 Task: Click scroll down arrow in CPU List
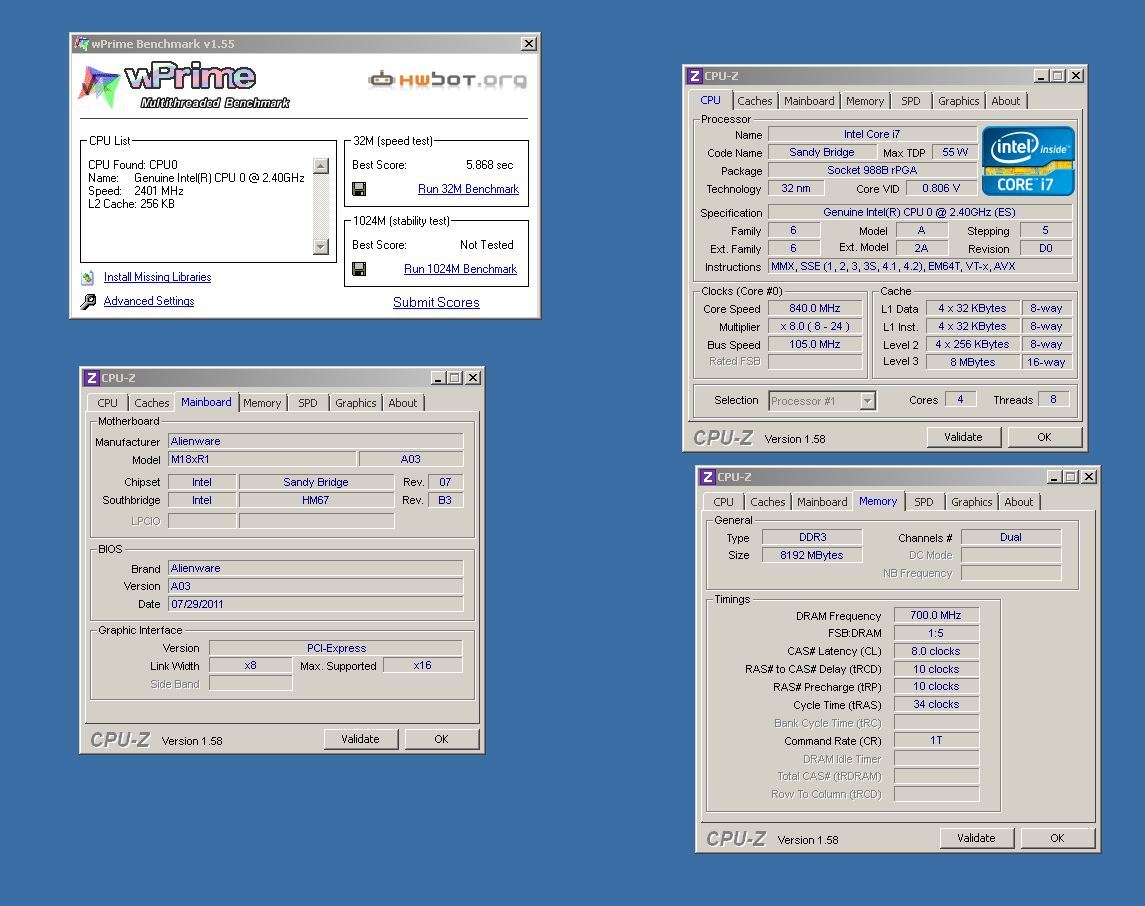(321, 247)
